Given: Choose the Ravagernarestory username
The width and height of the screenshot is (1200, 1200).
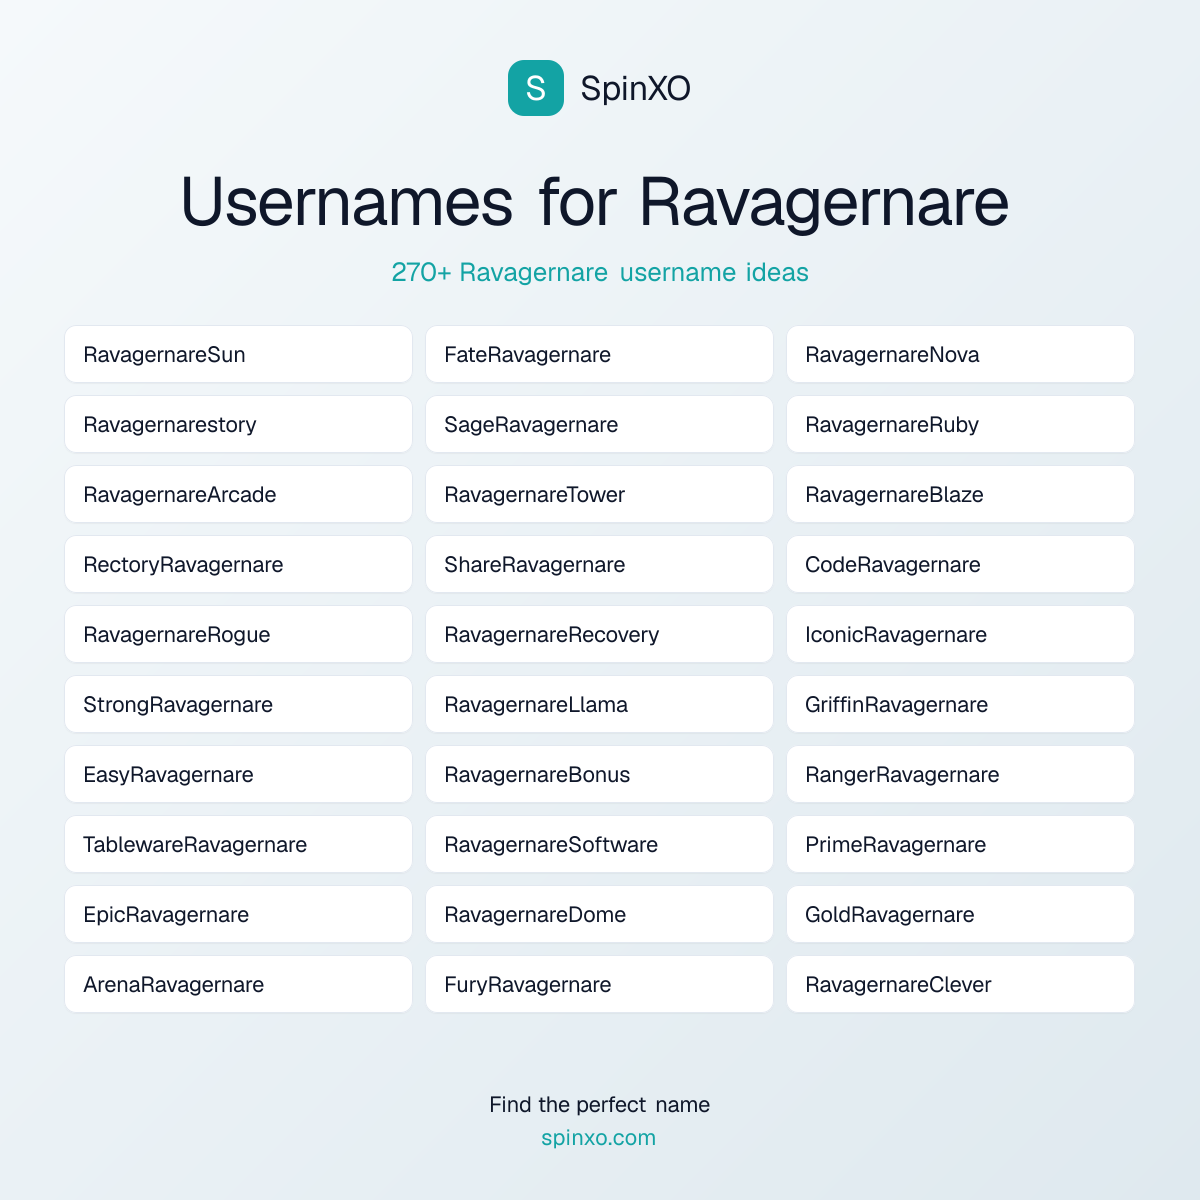Looking at the screenshot, I should point(238,424).
